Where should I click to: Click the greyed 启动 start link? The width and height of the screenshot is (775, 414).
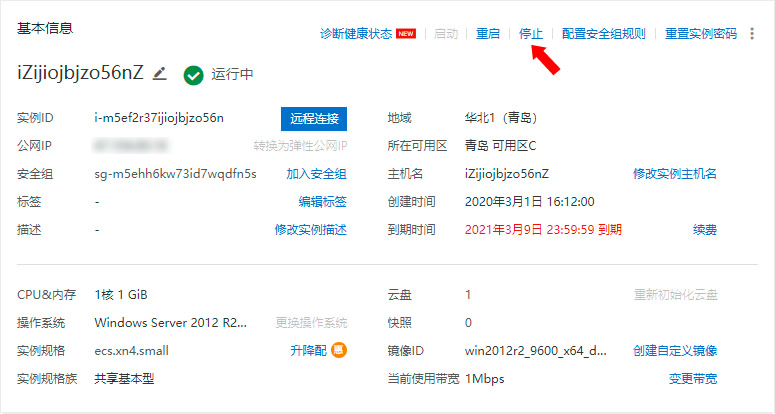click(446, 34)
